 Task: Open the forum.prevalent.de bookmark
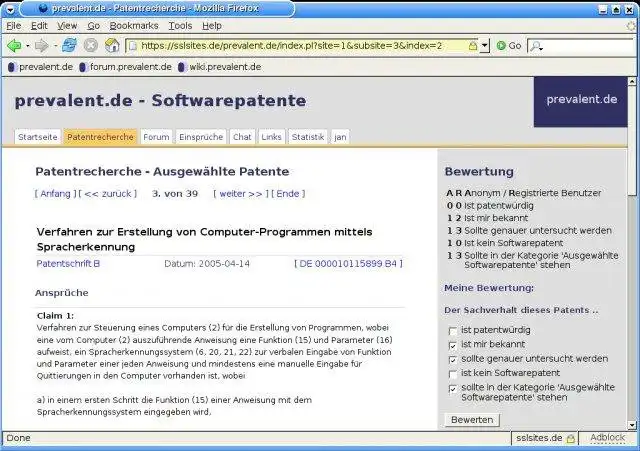125,67
